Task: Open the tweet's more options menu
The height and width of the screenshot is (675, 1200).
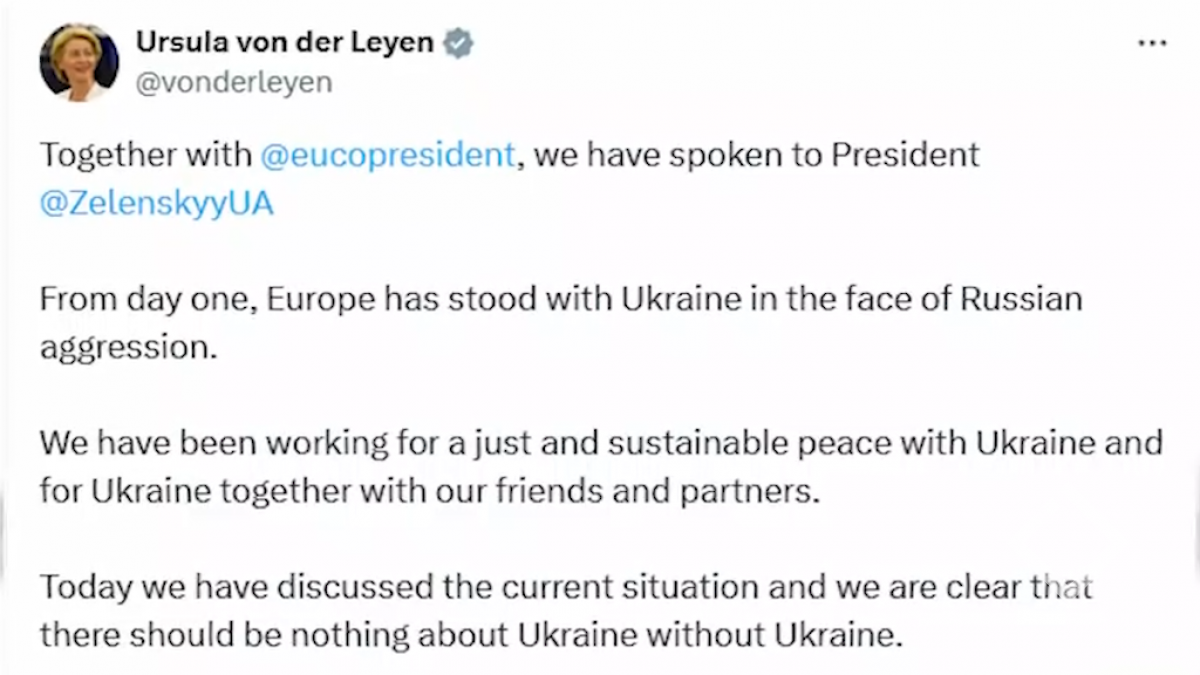Action: tap(1152, 44)
